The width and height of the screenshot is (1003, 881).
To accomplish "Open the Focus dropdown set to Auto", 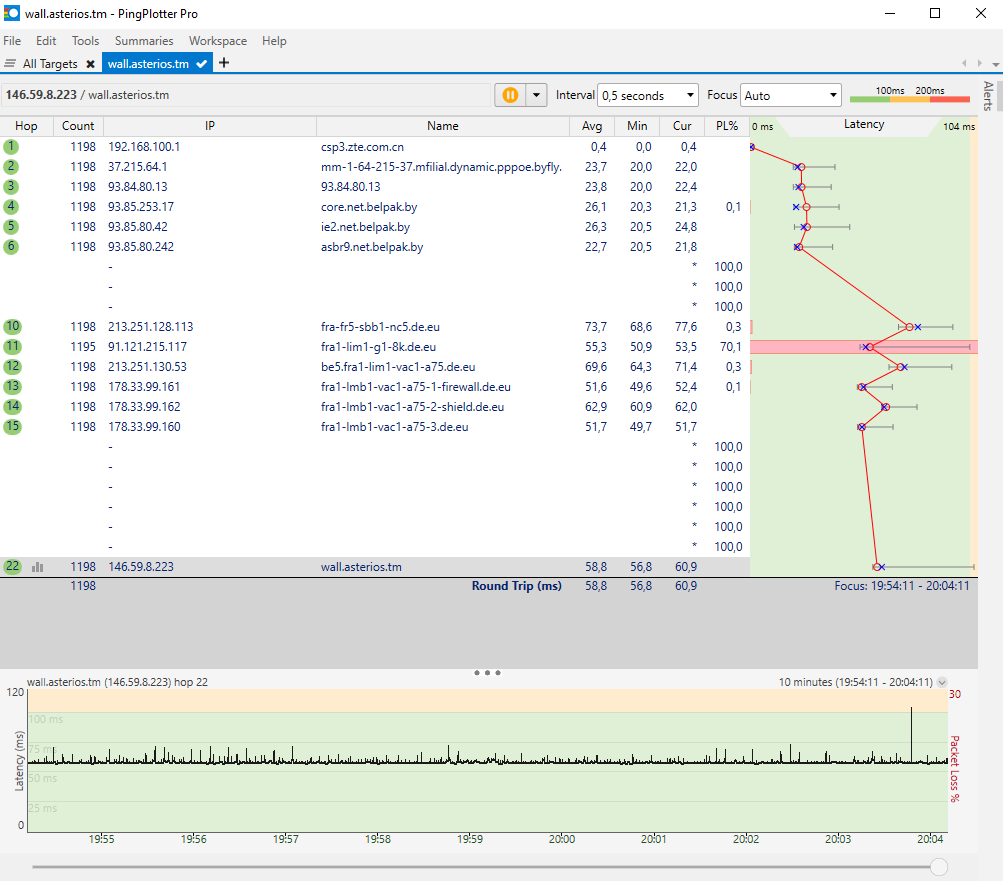I will [791, 95].
